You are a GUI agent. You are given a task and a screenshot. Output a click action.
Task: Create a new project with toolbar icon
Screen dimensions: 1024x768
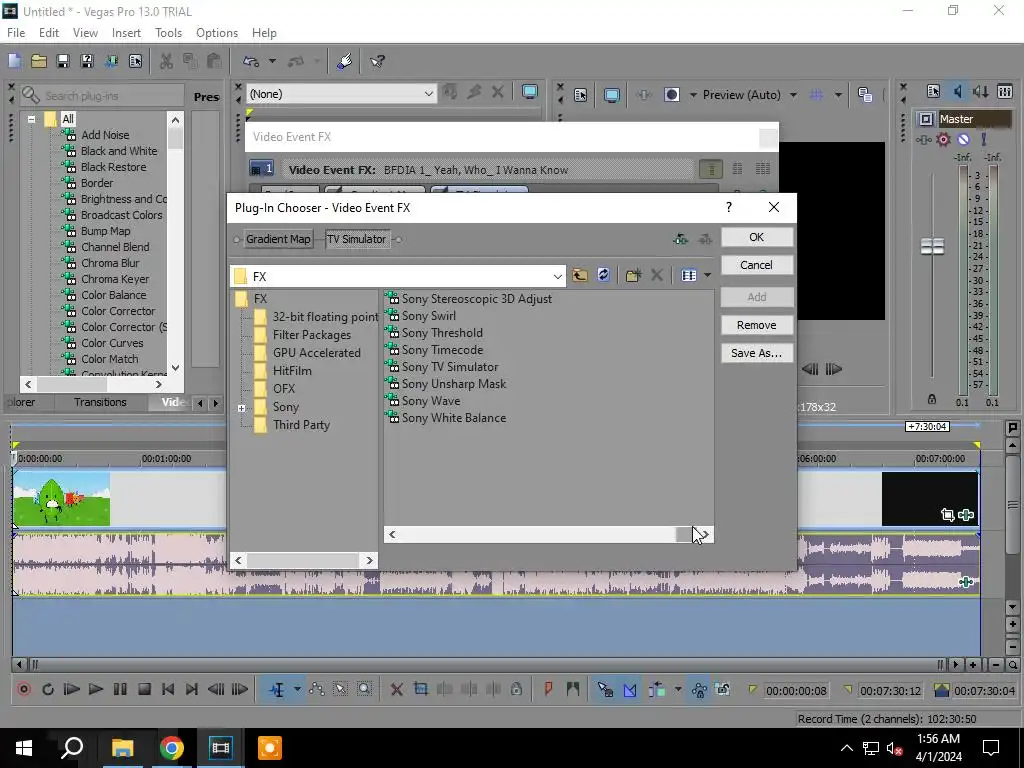[14, 61]
